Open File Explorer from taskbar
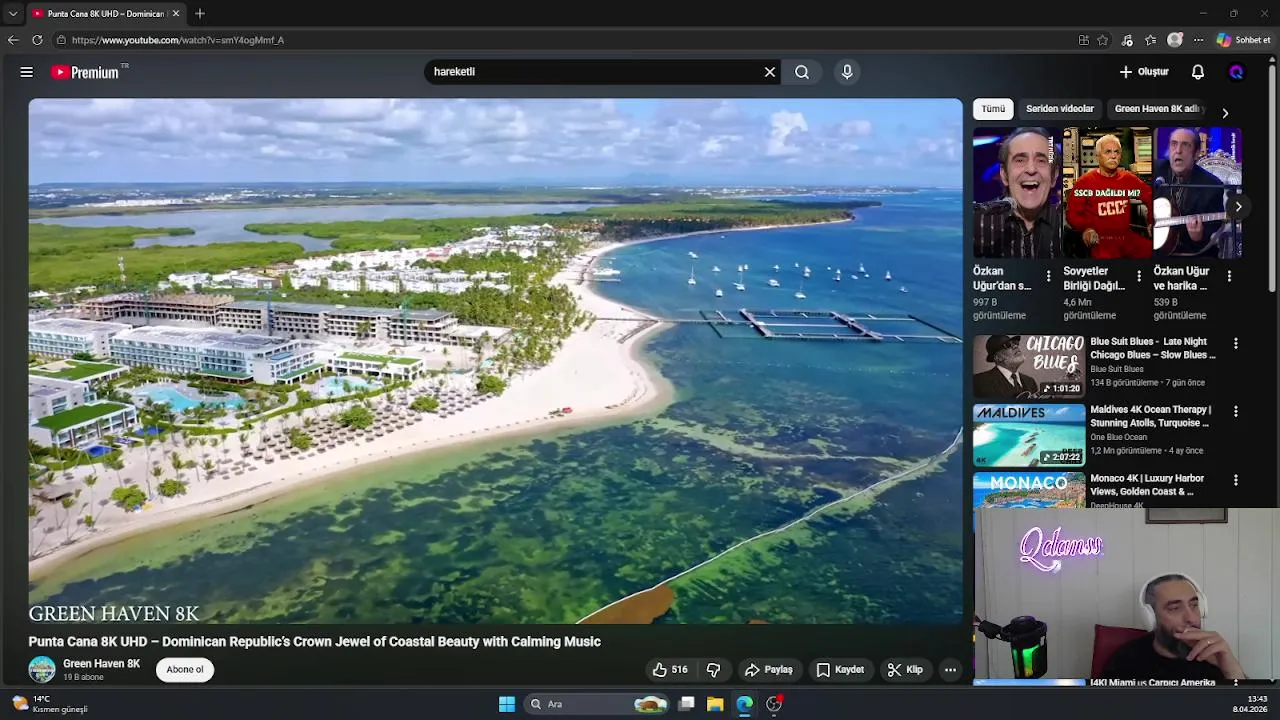 click(x=715, y=704)
